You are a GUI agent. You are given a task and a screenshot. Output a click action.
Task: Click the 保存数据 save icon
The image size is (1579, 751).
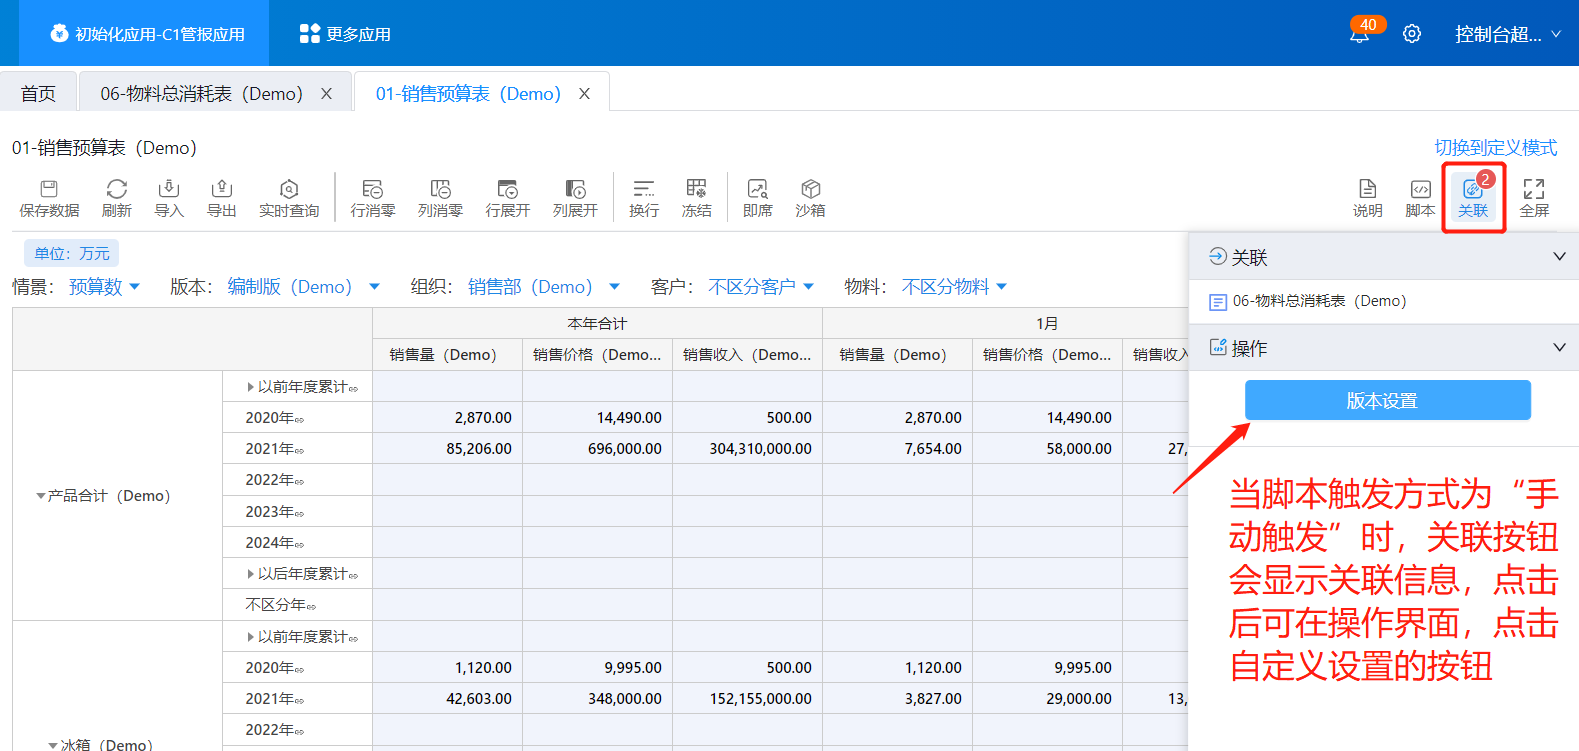coord(49,197)
